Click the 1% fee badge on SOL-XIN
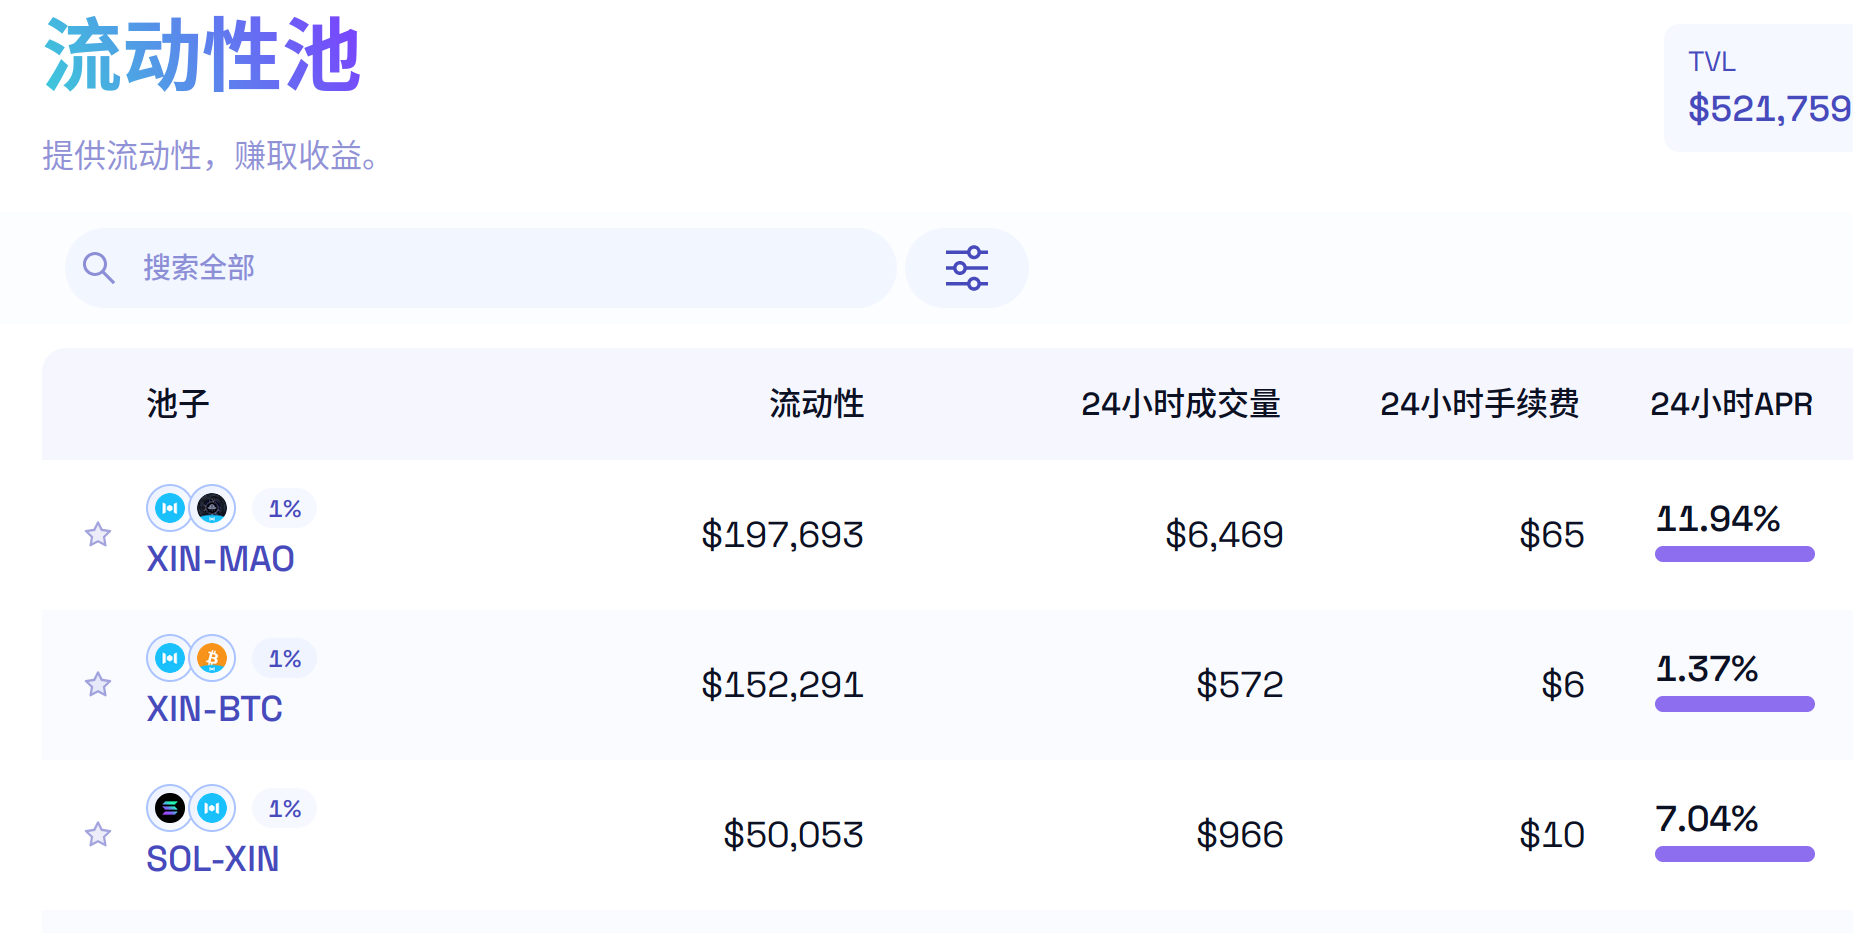Image resolution: width=1853 pixels, height=933 pixels. pyautogui.click(x=284, y=809)
